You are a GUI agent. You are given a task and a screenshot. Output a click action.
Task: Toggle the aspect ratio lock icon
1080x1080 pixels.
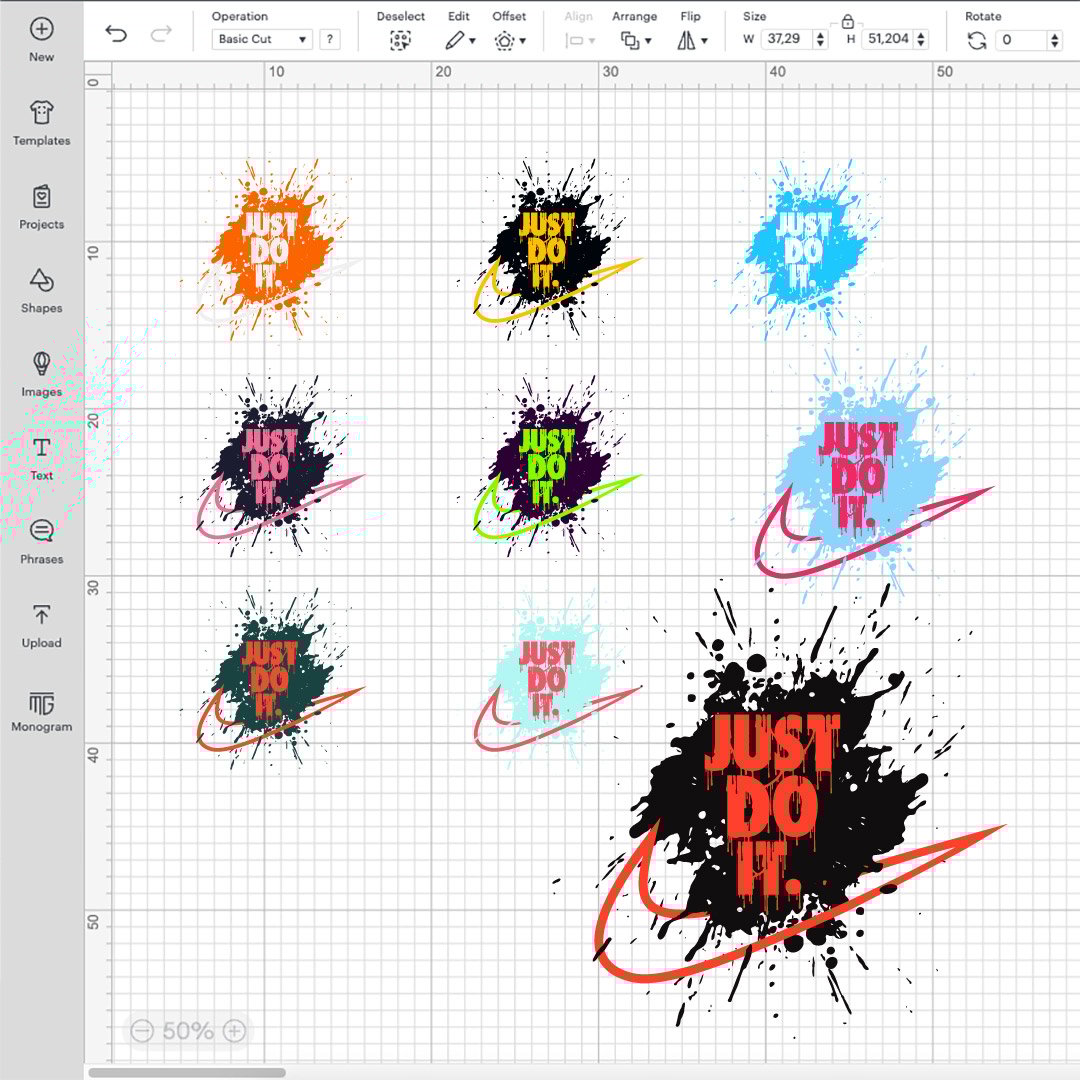(848, 22)
